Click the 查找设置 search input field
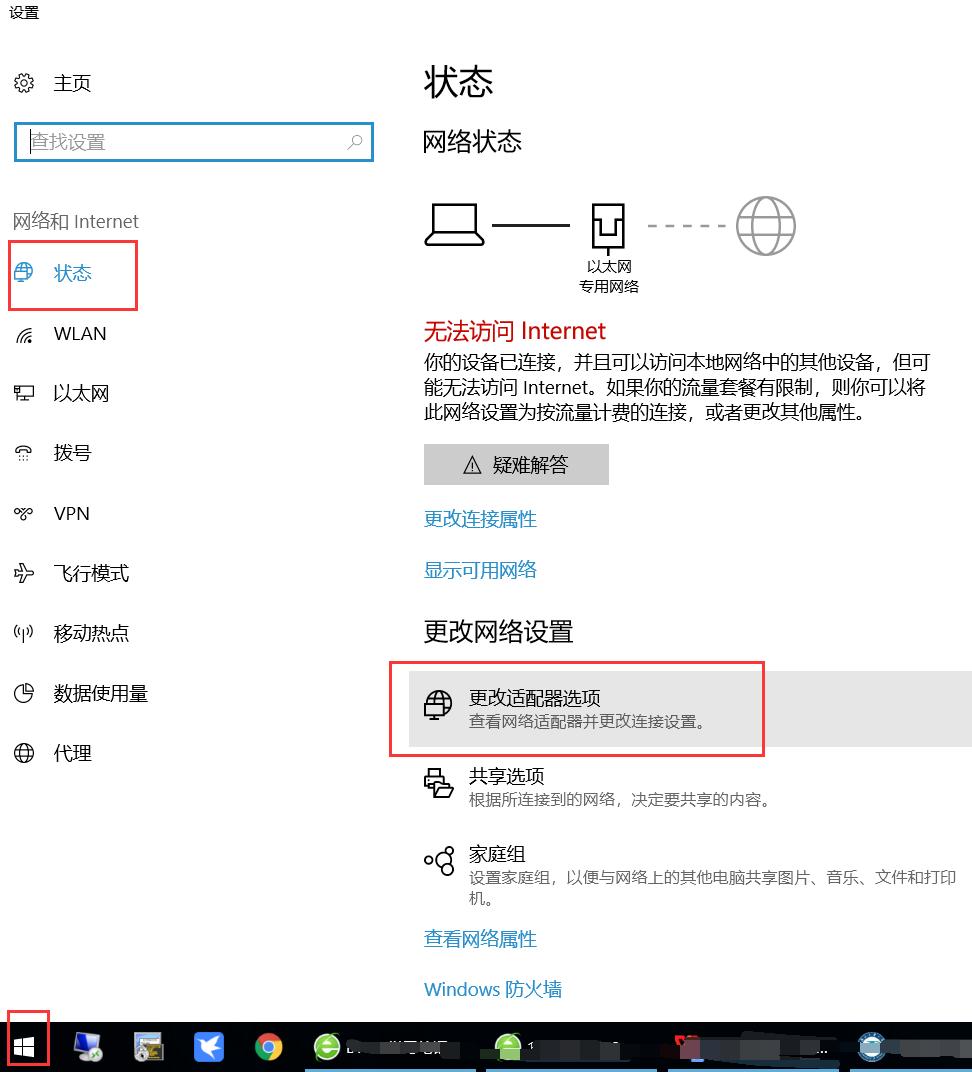The height and width of the screenshot is (1072, 972). tap(185, 142)
